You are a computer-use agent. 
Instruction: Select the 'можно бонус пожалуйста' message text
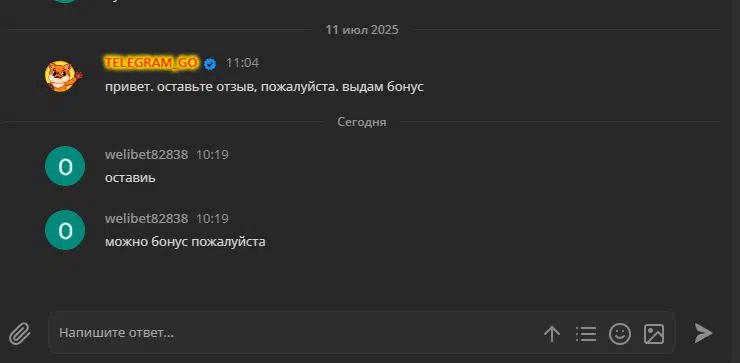click(x=185, y=242)
